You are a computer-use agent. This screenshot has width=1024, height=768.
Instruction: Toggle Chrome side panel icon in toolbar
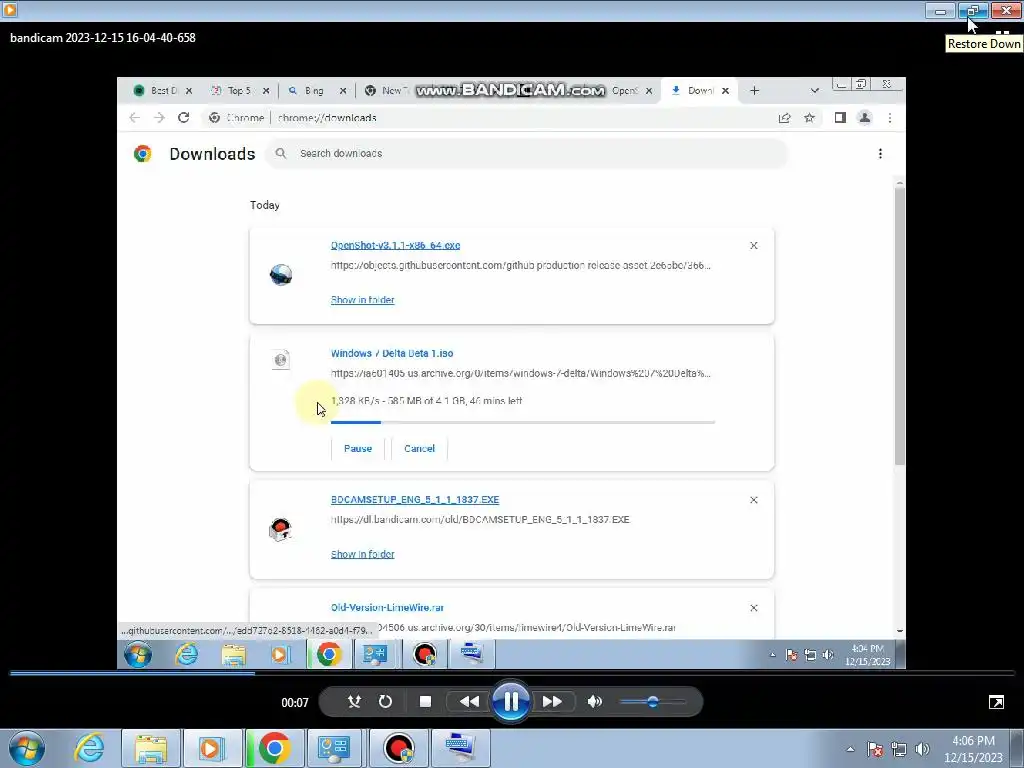pyautogui.click(x=840, y=118)
